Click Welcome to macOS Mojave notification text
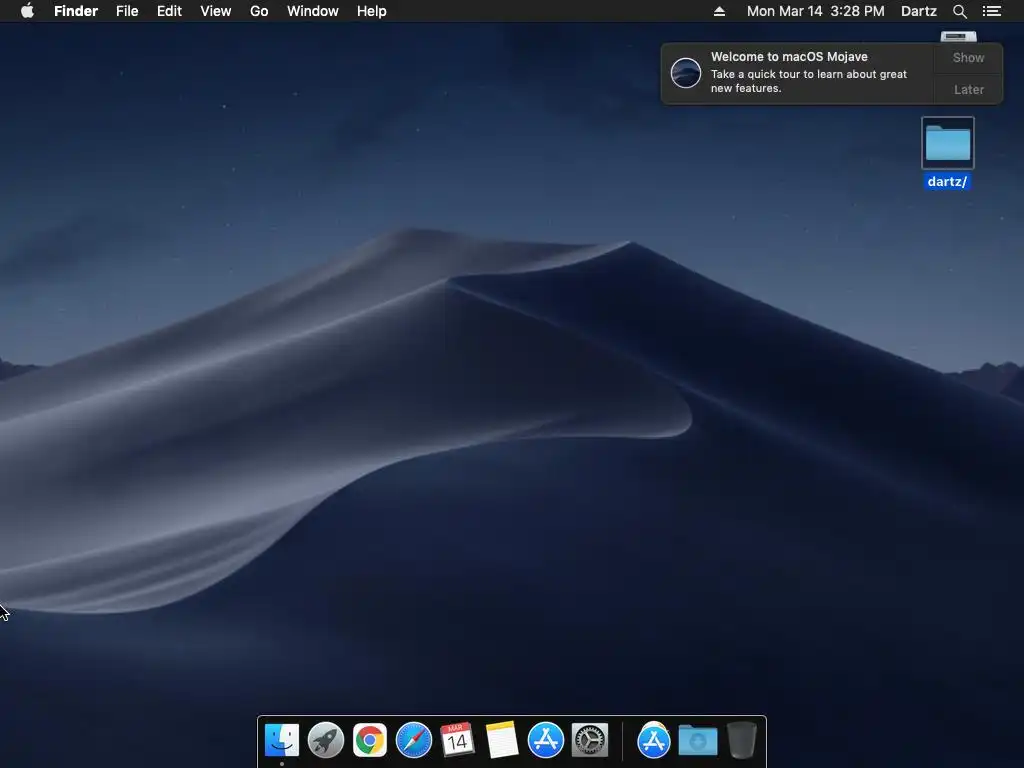 (x=789, y=57)
